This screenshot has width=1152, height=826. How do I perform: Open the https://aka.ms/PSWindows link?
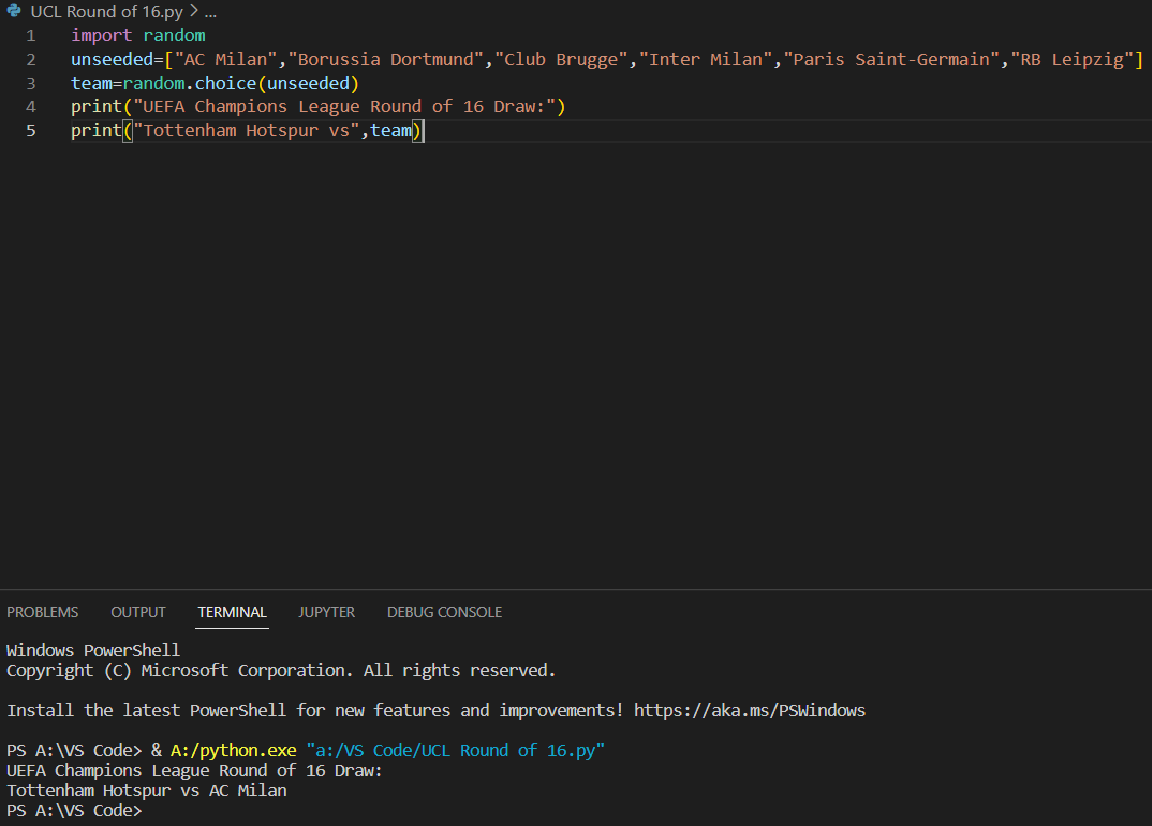[749, 711]
